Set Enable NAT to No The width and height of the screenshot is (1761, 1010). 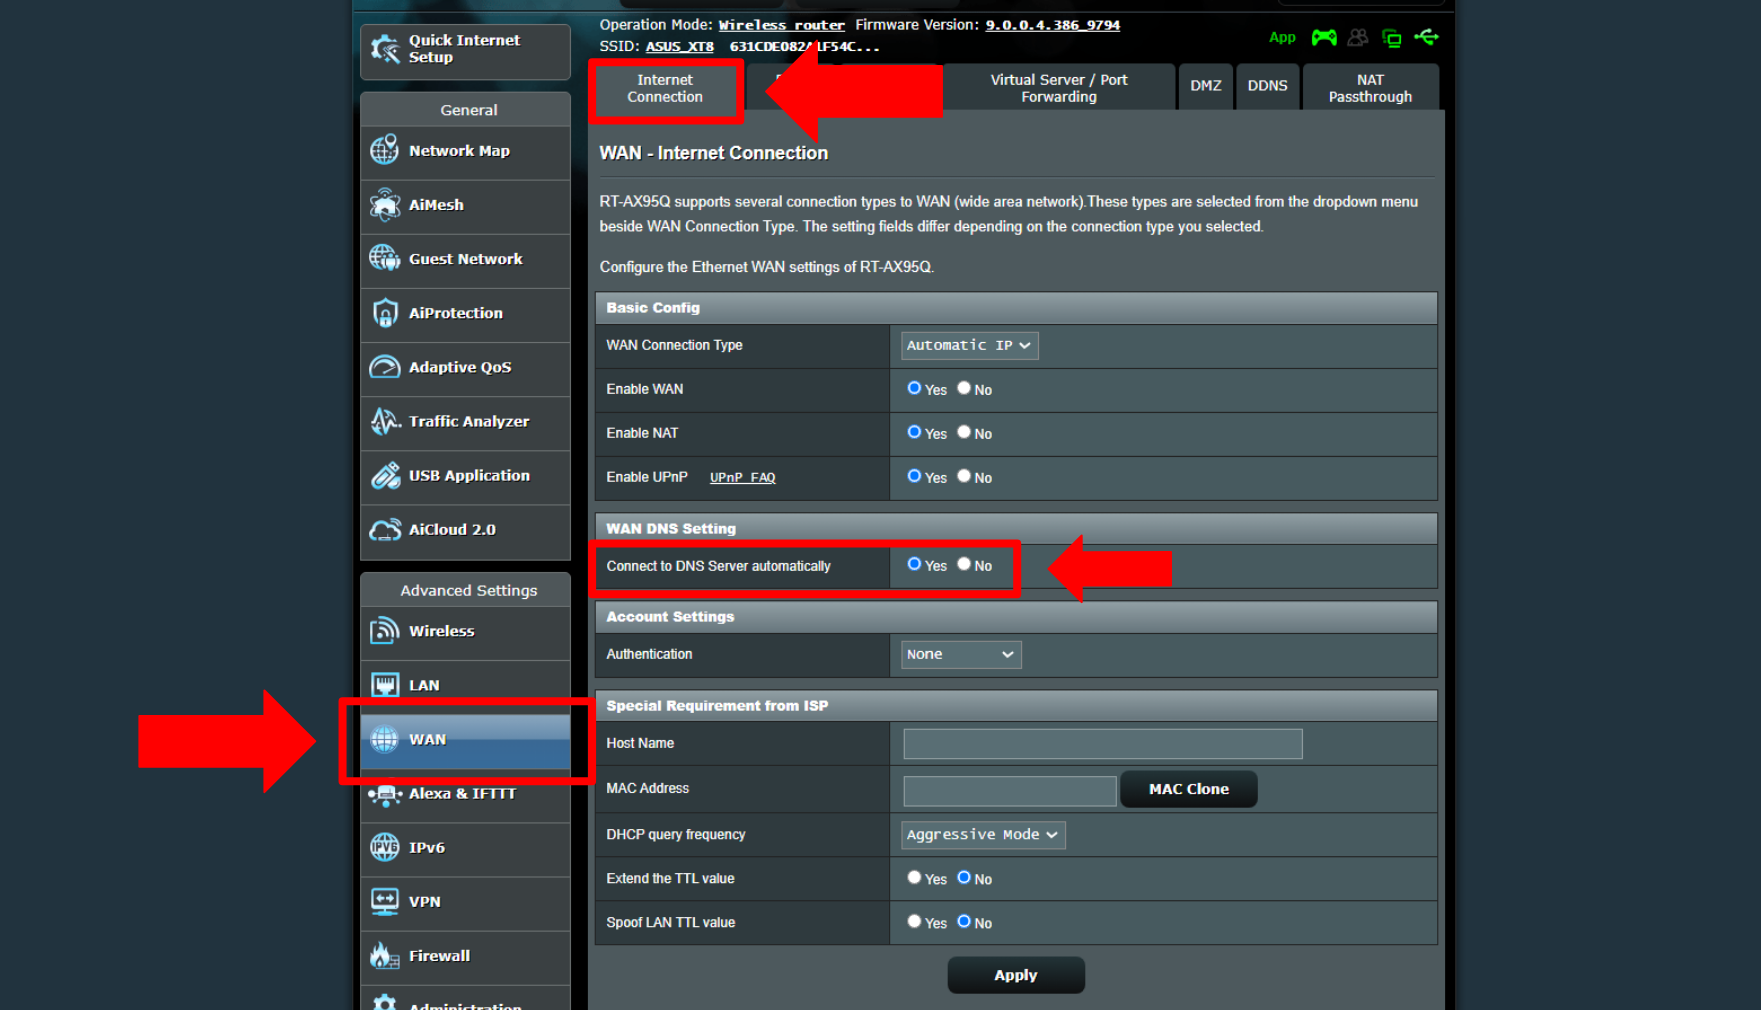coord(964,432)
